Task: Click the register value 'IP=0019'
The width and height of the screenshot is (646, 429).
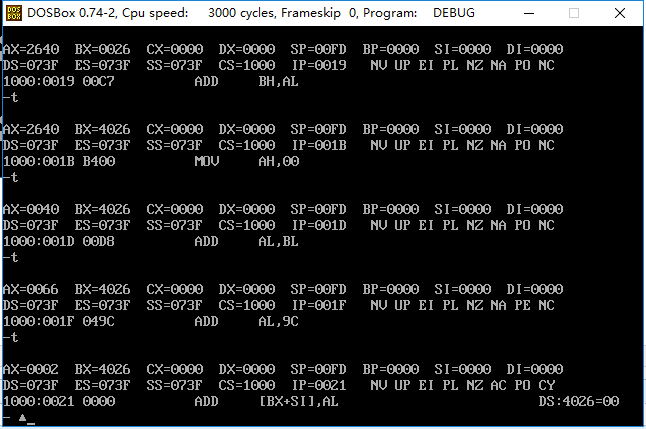Action: (319, 65)
